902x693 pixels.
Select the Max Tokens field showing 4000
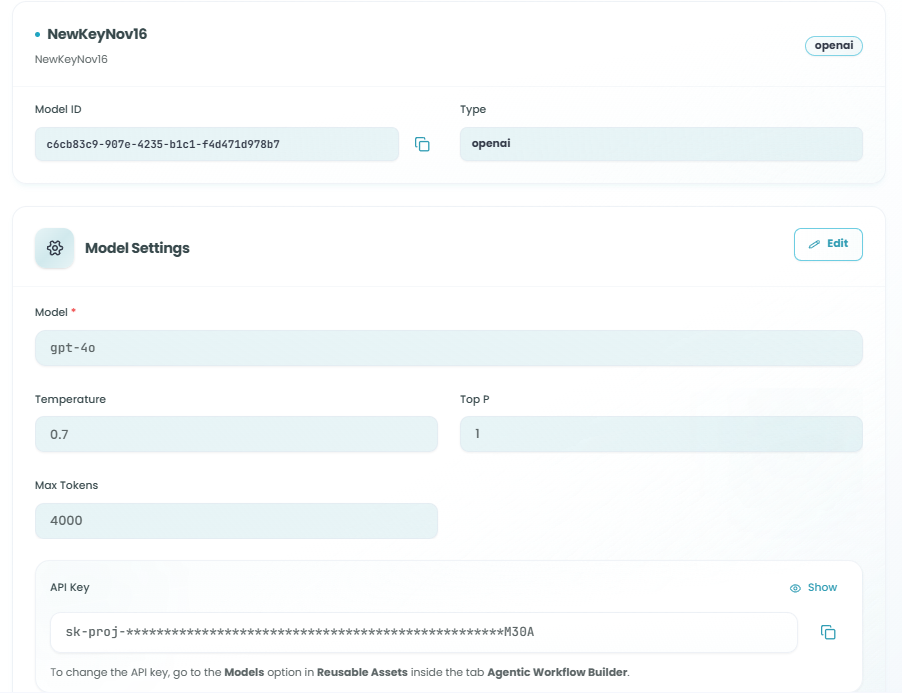click(236, 521)
